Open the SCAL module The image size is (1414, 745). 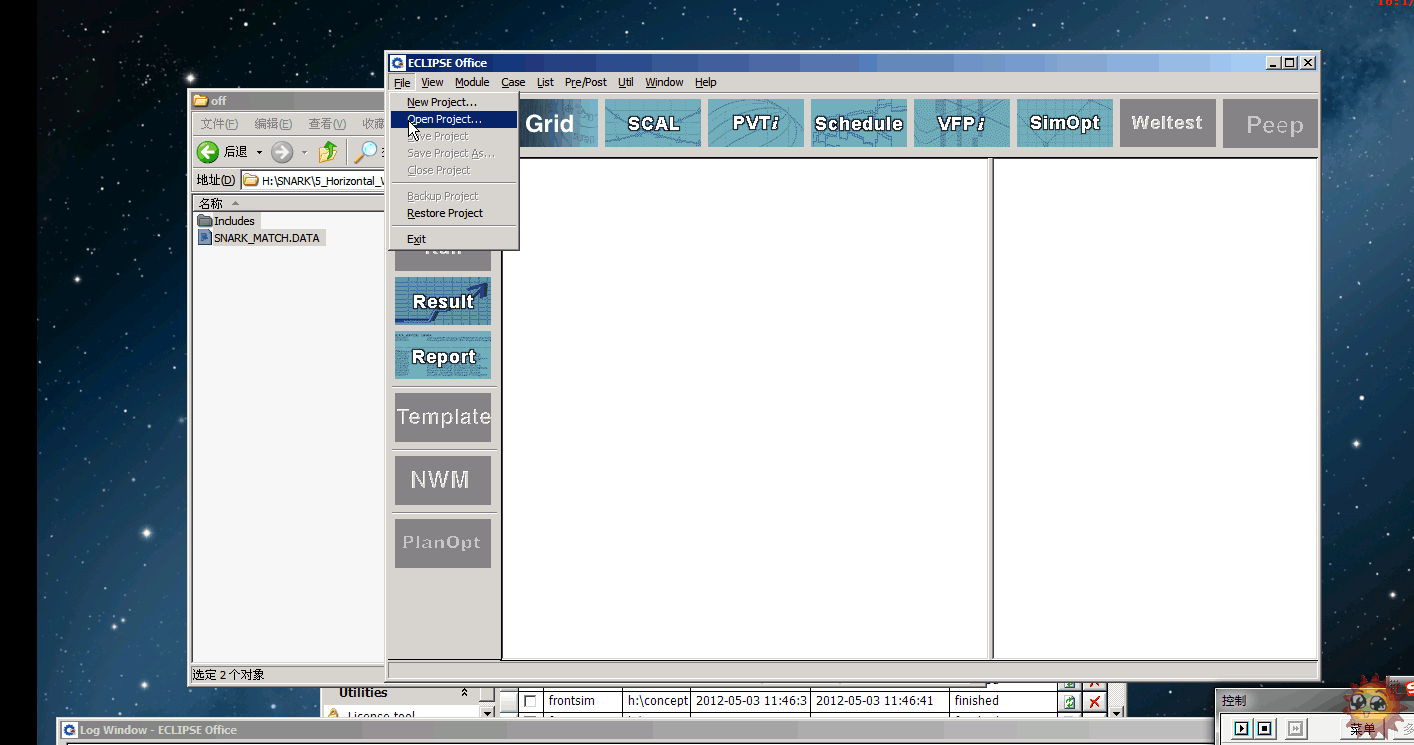click(653, 123)
